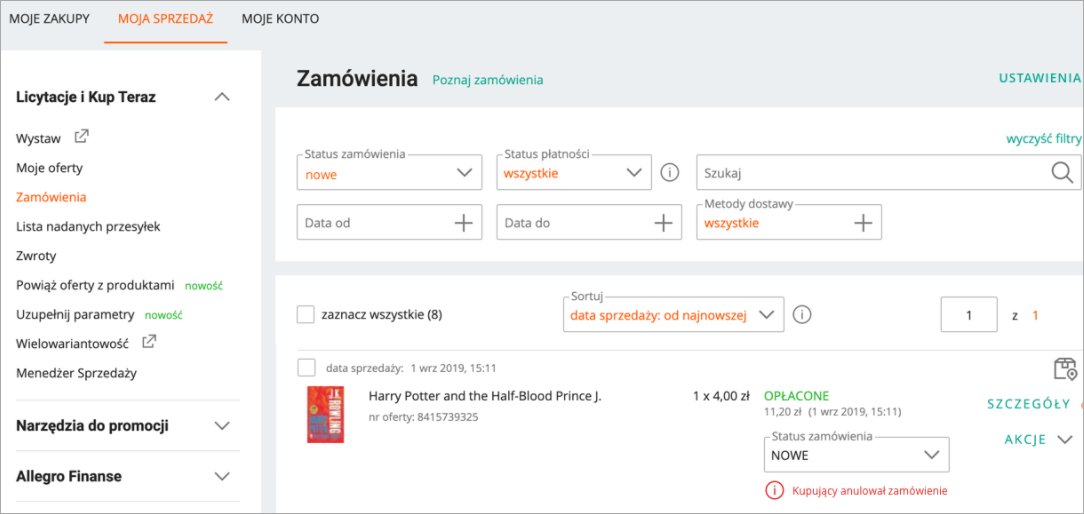1084x514 pixels.
Task: Click info icon beside Sortuj dropdown
Action: click(802, 315)
